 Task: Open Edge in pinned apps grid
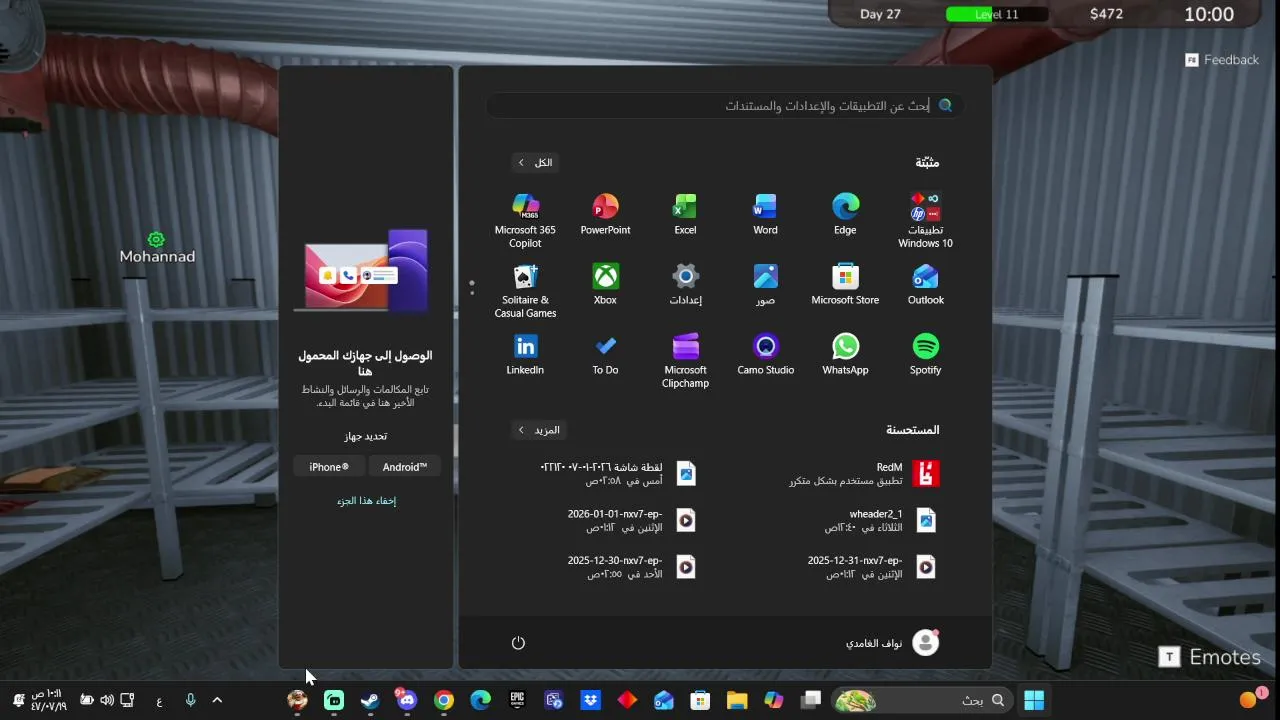coord(845,214)
